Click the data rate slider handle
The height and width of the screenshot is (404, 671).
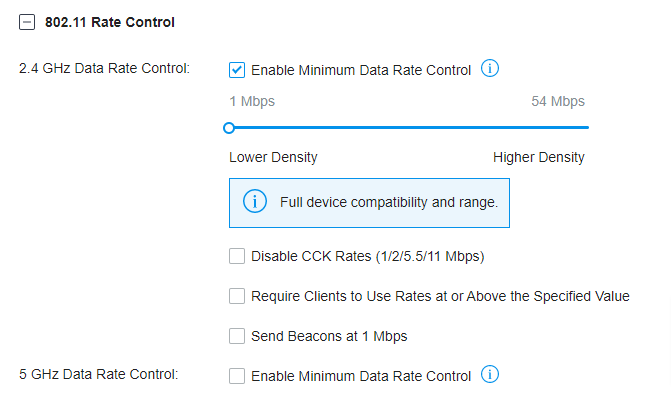[229, 127]
